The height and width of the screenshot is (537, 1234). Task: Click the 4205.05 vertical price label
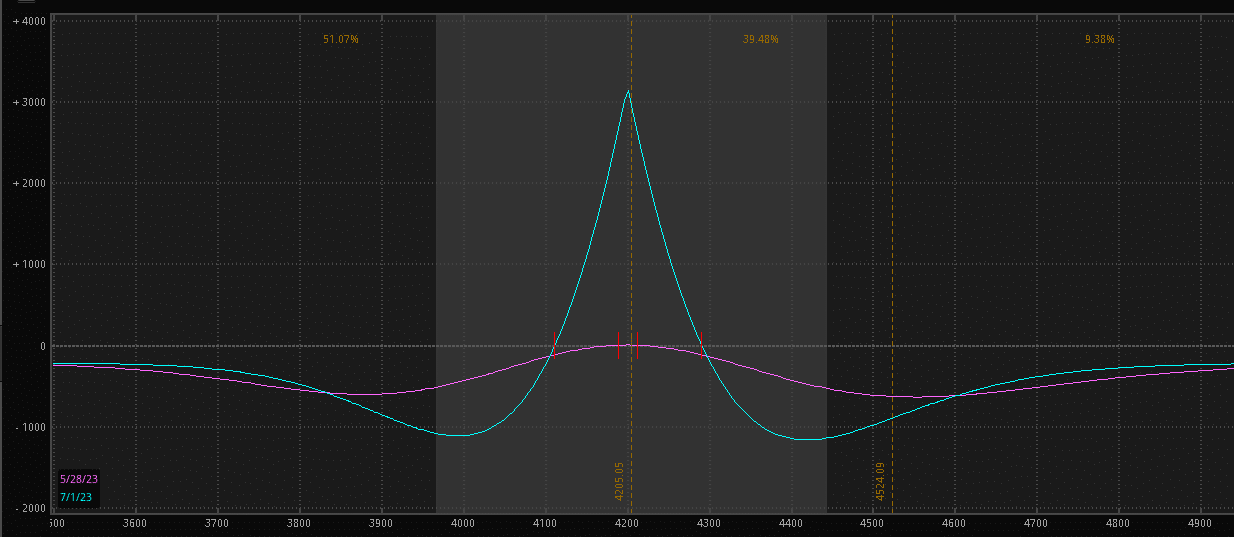(620, 481)
